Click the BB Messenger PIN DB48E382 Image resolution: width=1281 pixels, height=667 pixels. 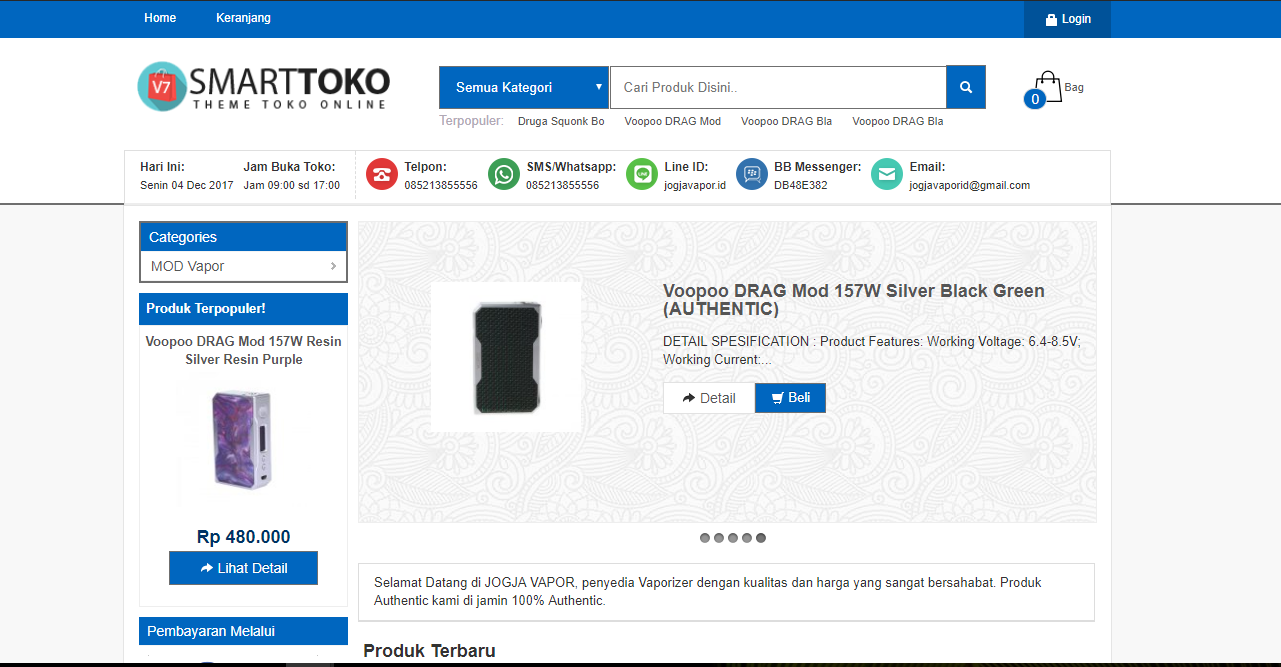coord(801,185)
